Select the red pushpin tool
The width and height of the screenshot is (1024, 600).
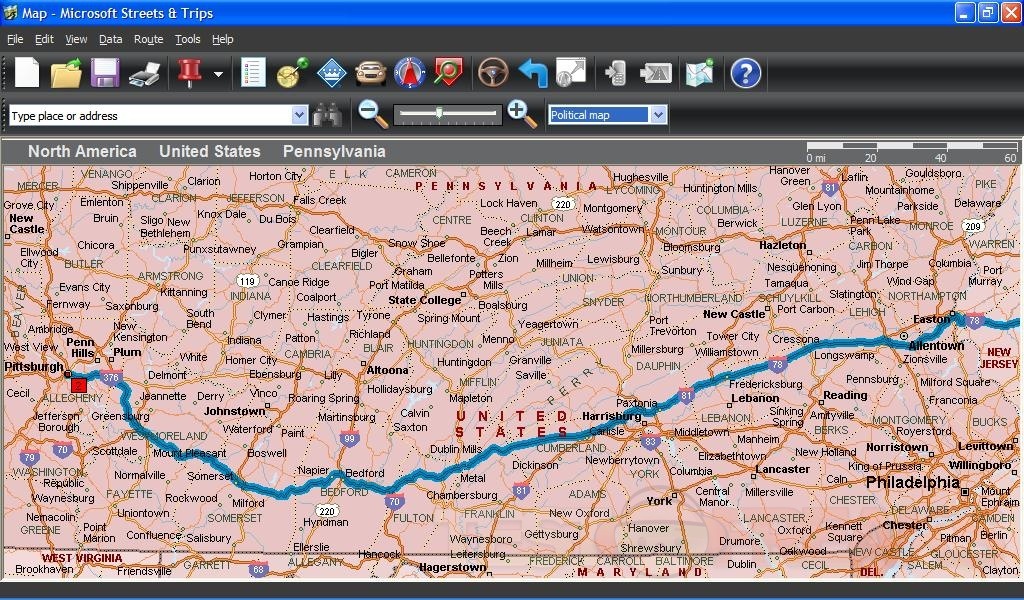(189, 73)
